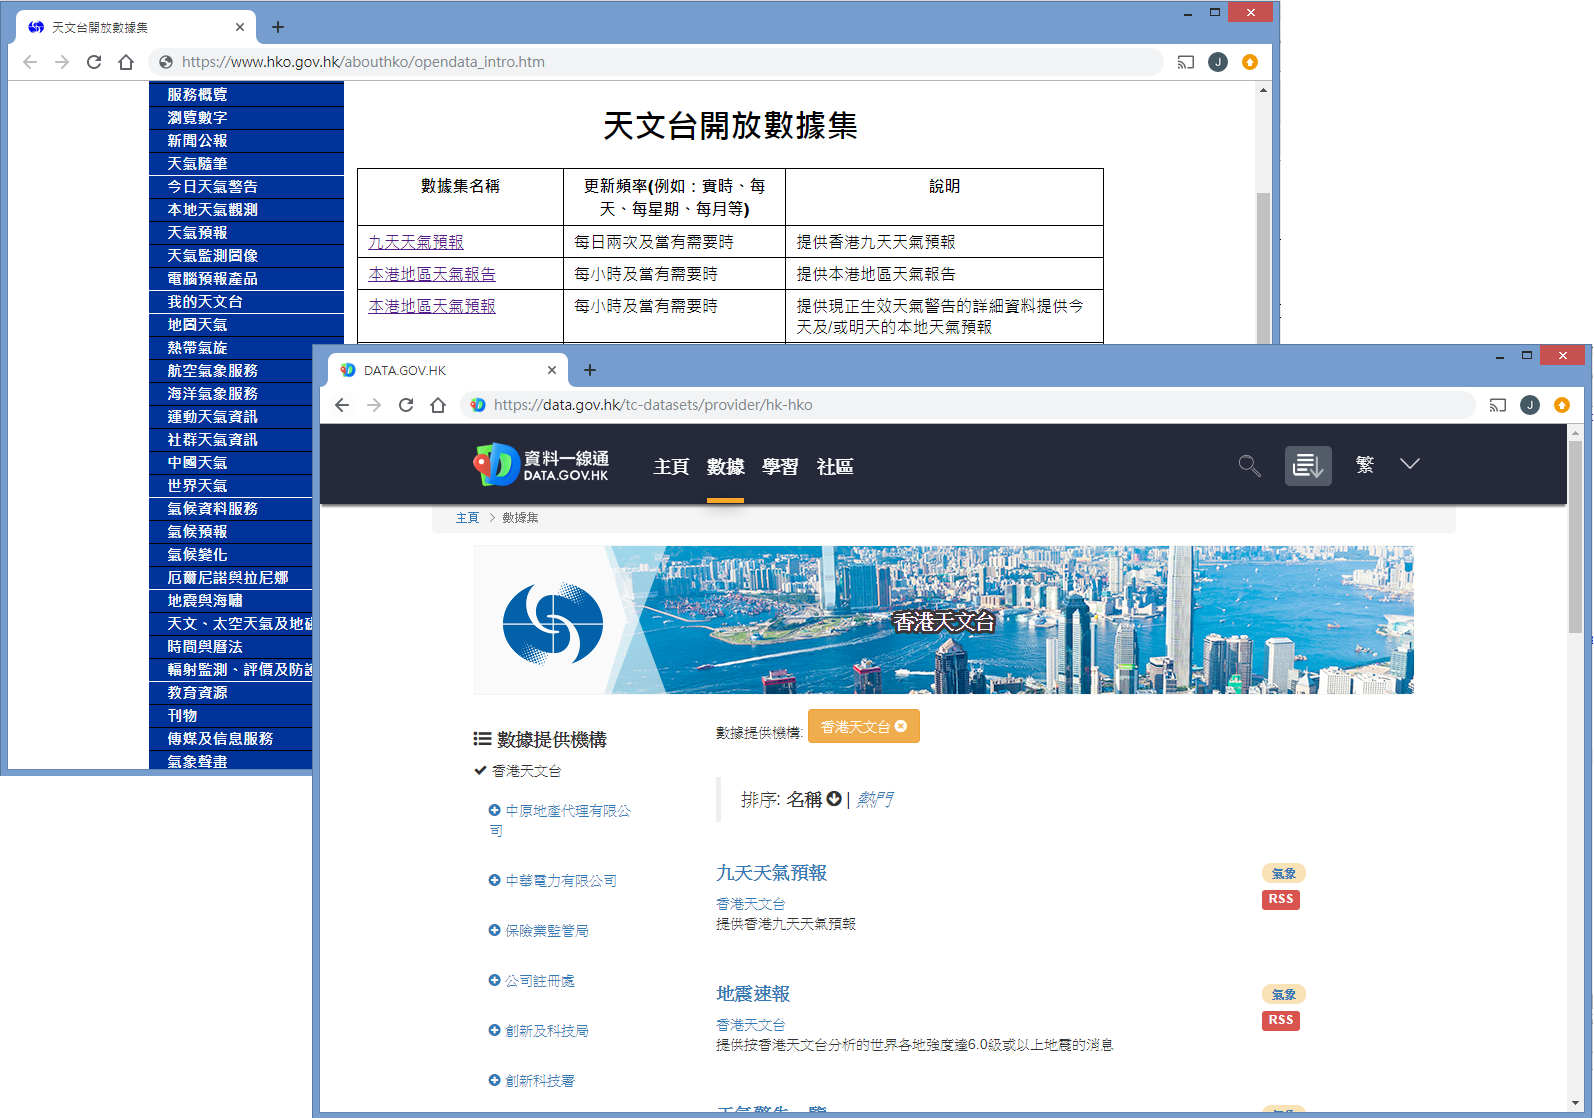The width and height of the screenshot is (1594, 1120).
Task: Click RSS badge of 地震速報
Action: pos(1281,1020)
